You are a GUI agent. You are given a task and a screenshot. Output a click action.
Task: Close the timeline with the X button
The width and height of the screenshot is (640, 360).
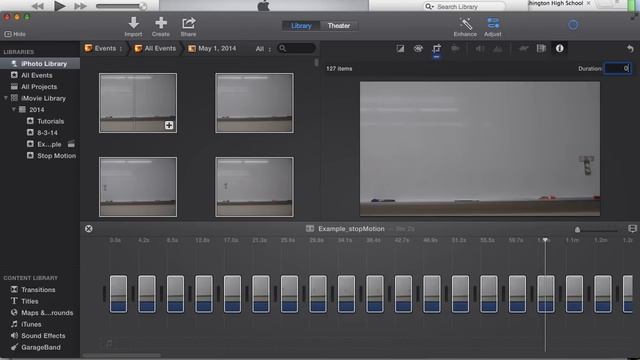(x=89, y=229)
